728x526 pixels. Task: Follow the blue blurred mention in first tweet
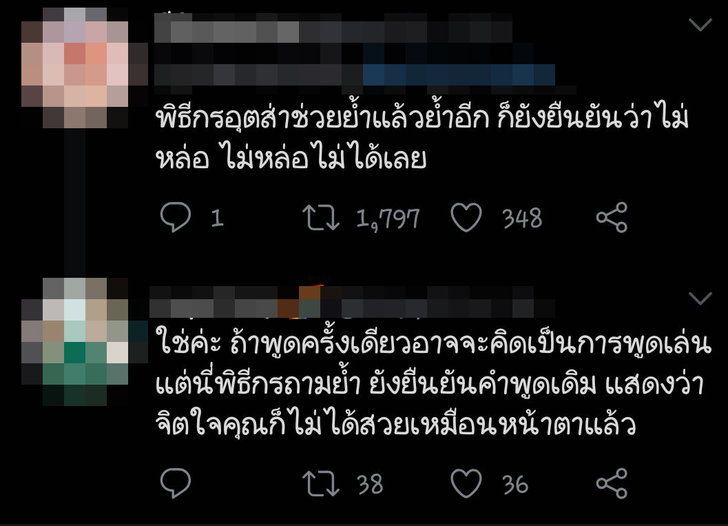click(459, 75)
